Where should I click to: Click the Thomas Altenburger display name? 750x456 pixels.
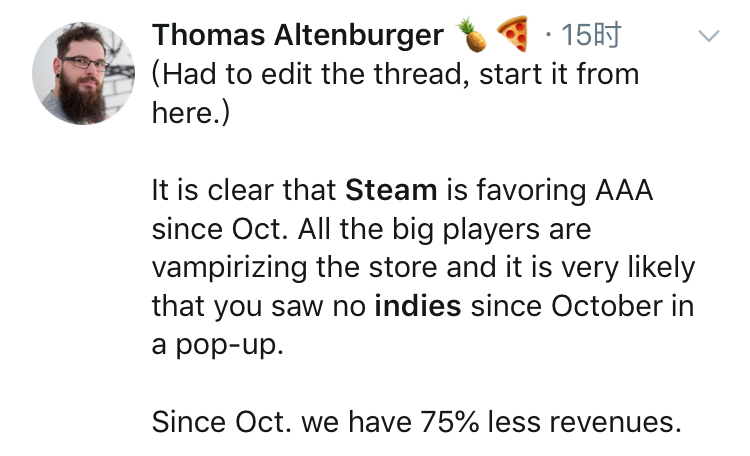click(298, 35)
